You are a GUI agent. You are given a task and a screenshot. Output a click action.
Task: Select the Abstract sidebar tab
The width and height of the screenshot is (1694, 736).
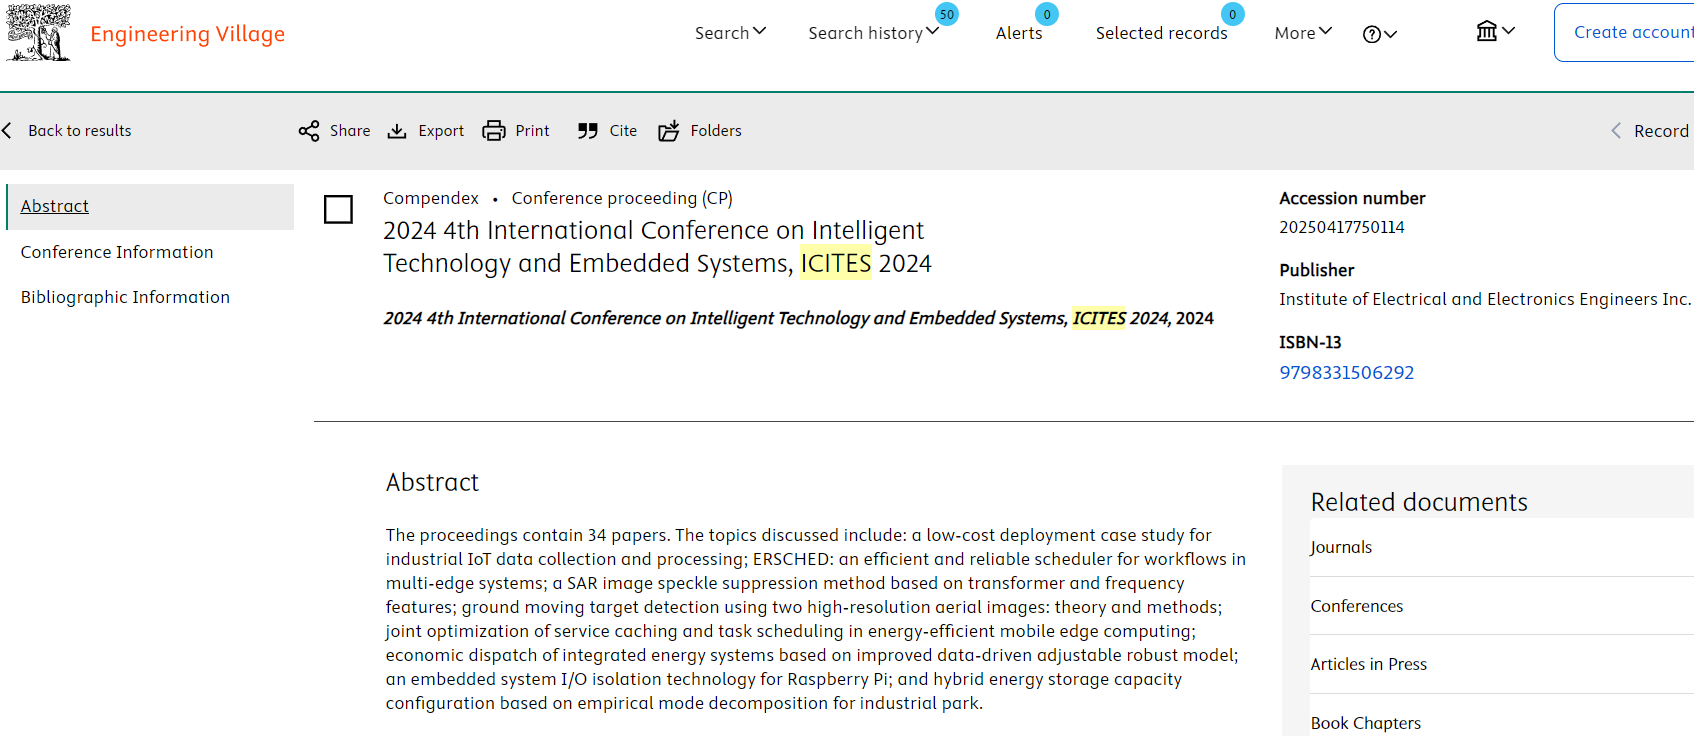tap(150, 206)
